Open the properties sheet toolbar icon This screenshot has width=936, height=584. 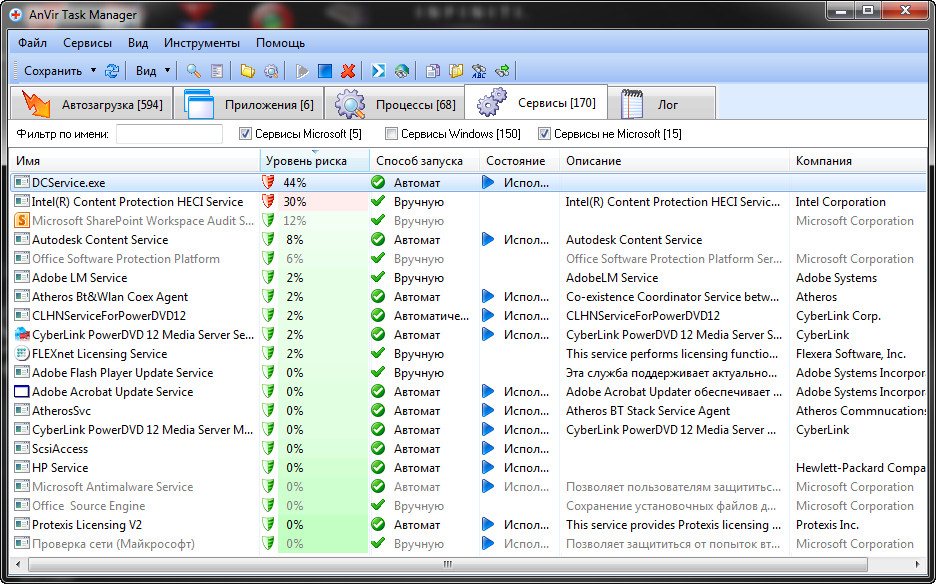pyautogui.click(x=217, y=71)
